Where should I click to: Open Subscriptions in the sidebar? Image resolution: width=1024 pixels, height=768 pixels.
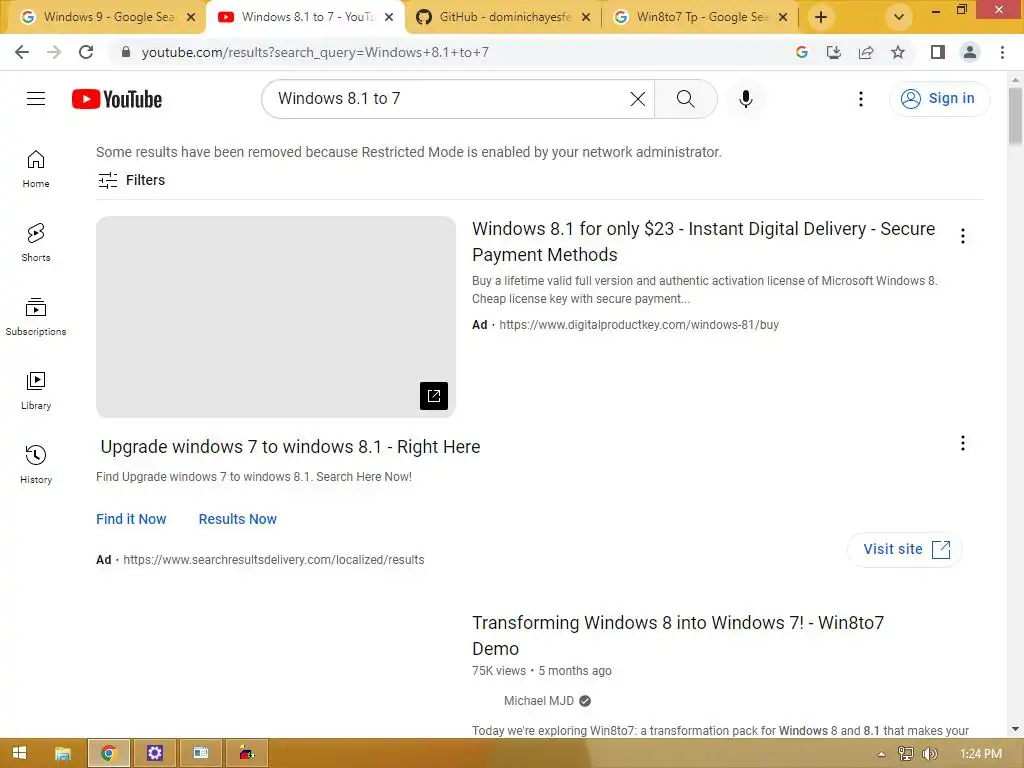tap(36, 317)
